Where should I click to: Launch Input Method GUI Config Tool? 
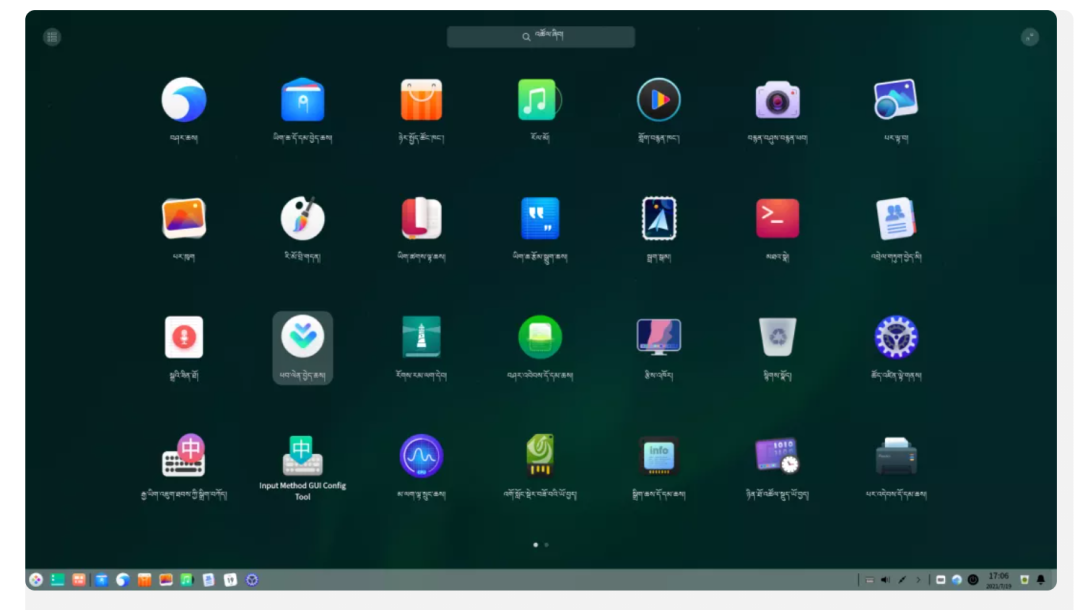click(302, 455)
